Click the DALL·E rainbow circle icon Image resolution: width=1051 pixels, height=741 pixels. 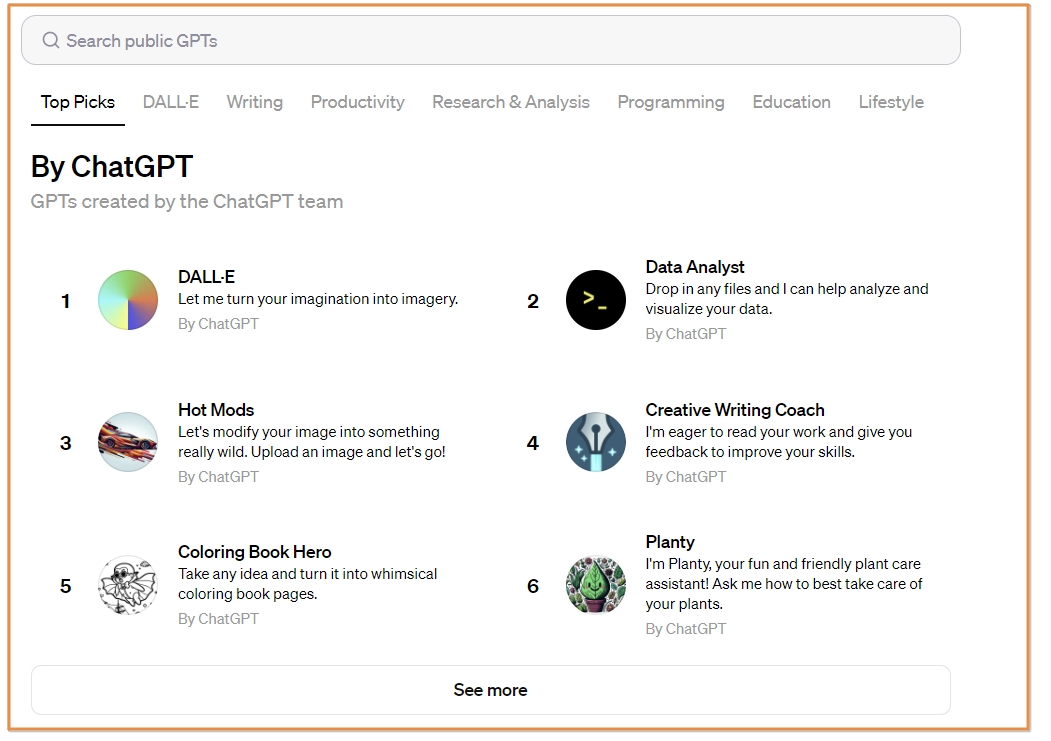pos(128,300)
